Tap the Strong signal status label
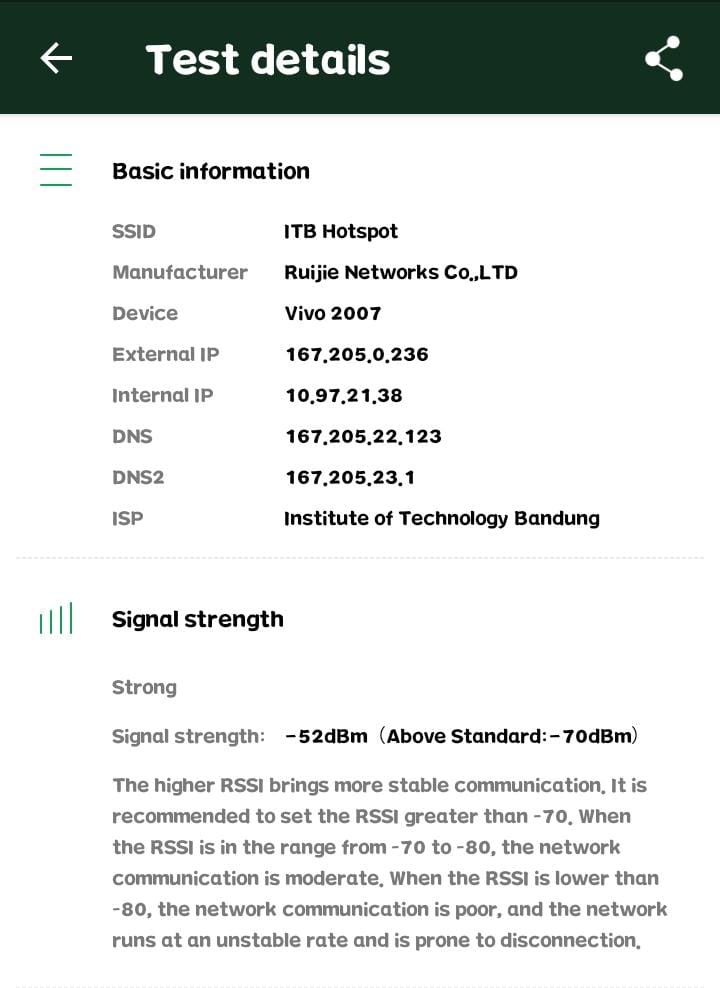Image resolution: width=720 pixels, height=988 pixels. 144,687
